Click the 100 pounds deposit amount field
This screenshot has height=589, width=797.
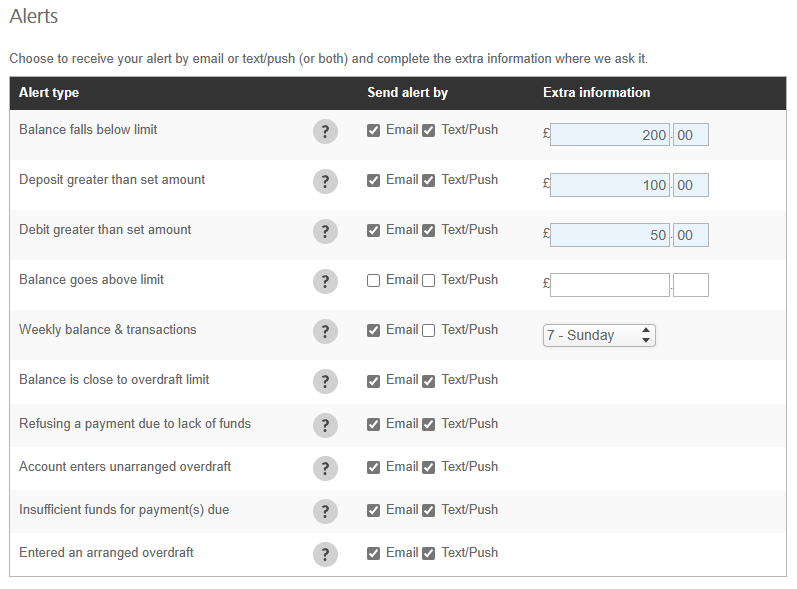(609, 185)
